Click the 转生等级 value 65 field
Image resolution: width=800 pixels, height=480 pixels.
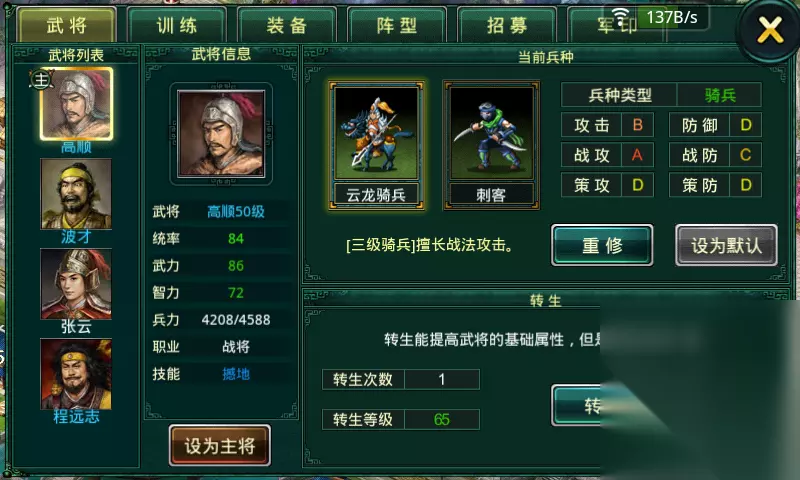(x=442, y=419)
